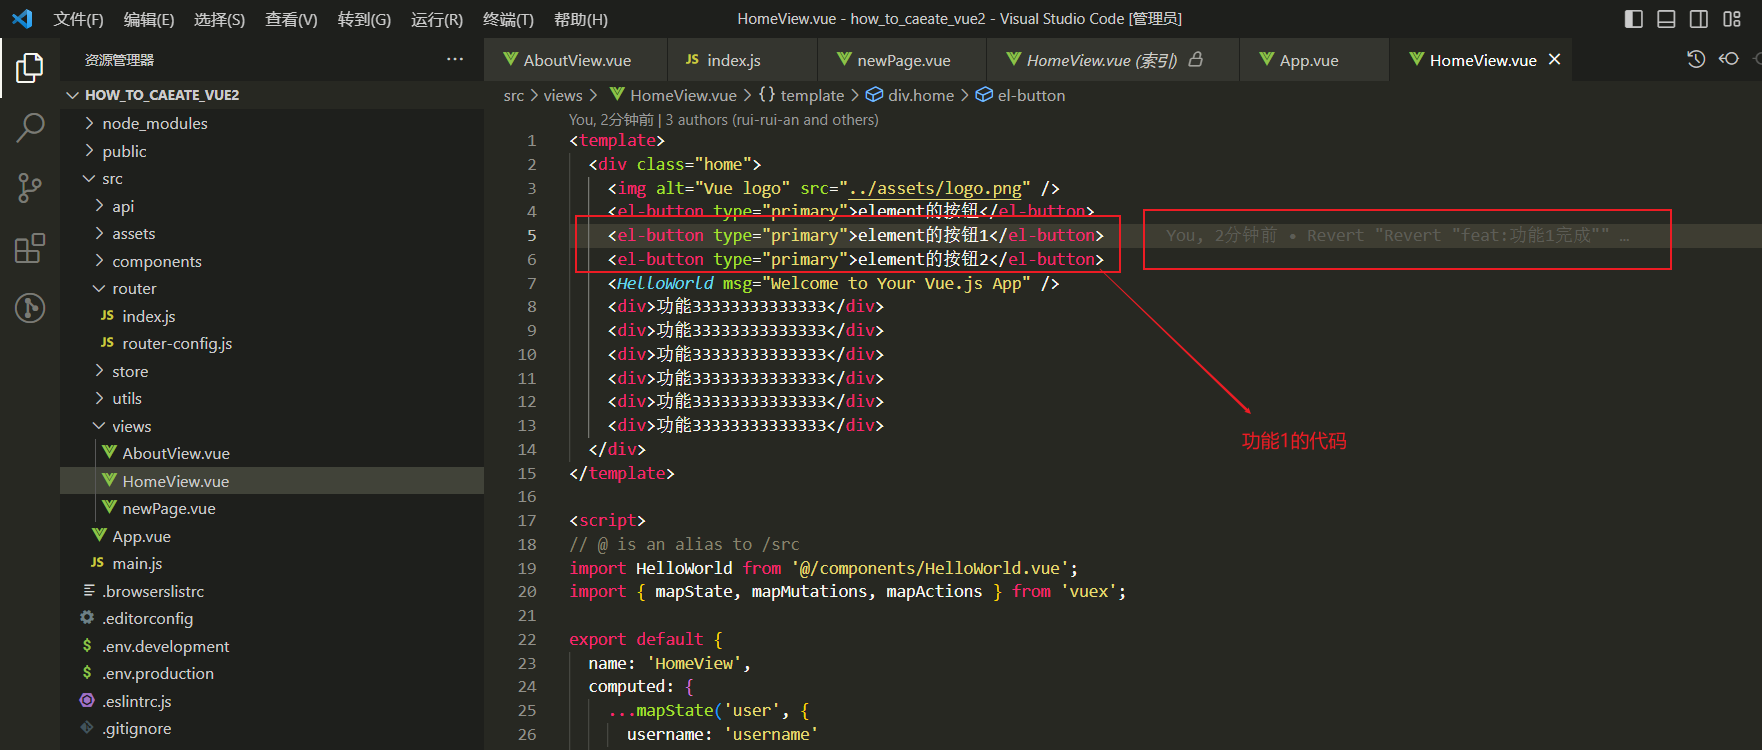
Task: Open file history timeline icon in editor toolbar
Action: [1696, 59]
